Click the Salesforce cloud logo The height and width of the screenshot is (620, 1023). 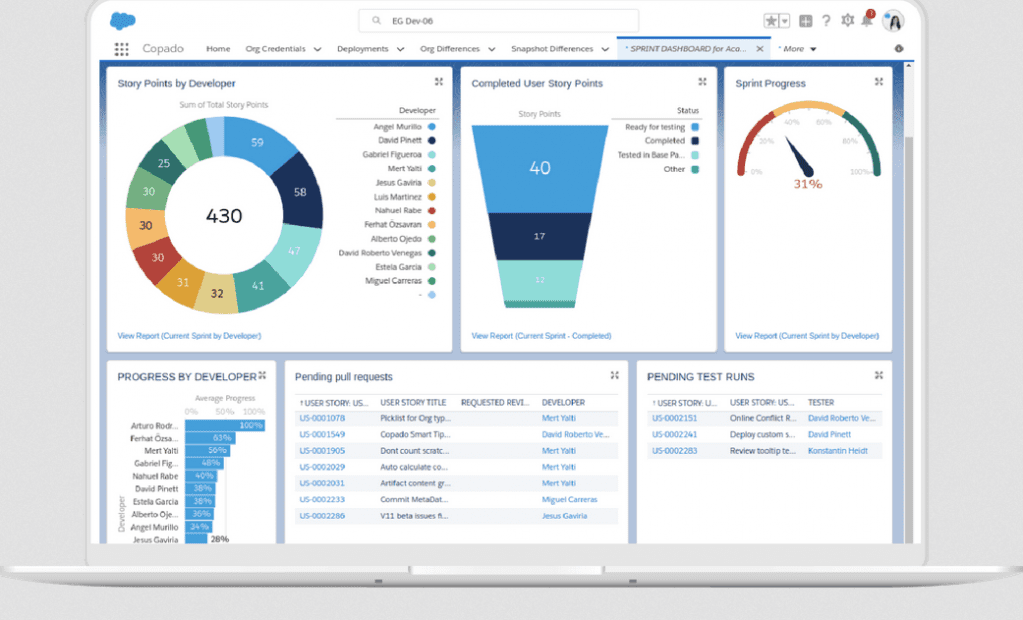(x=123, y=20)
